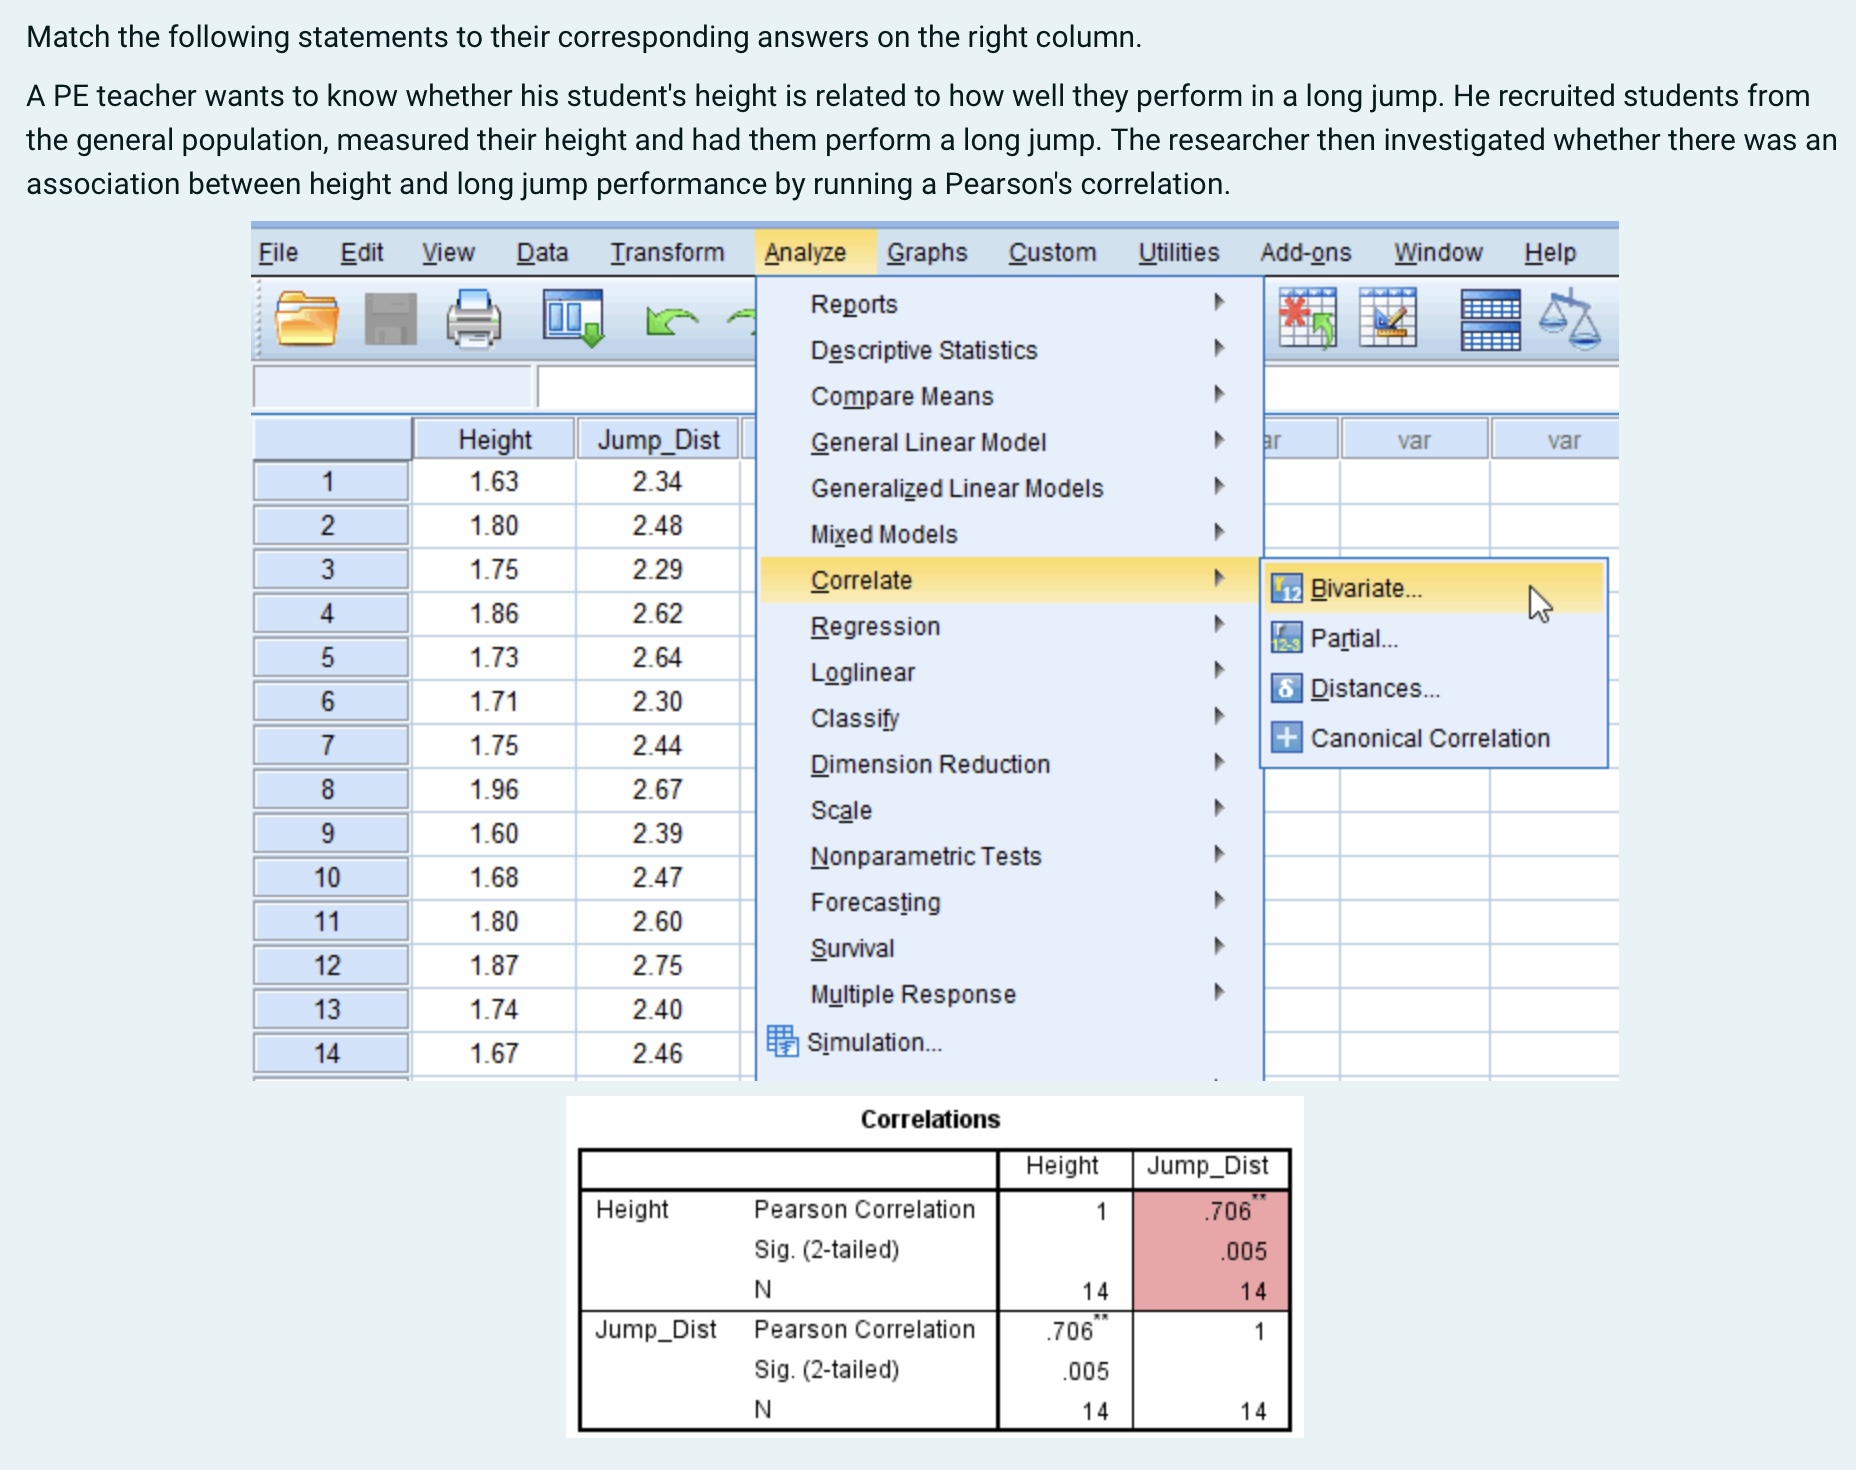Click Height cell value 1.87
This screenshot has width=1856, height=1470.
click(x=494, y=966)
